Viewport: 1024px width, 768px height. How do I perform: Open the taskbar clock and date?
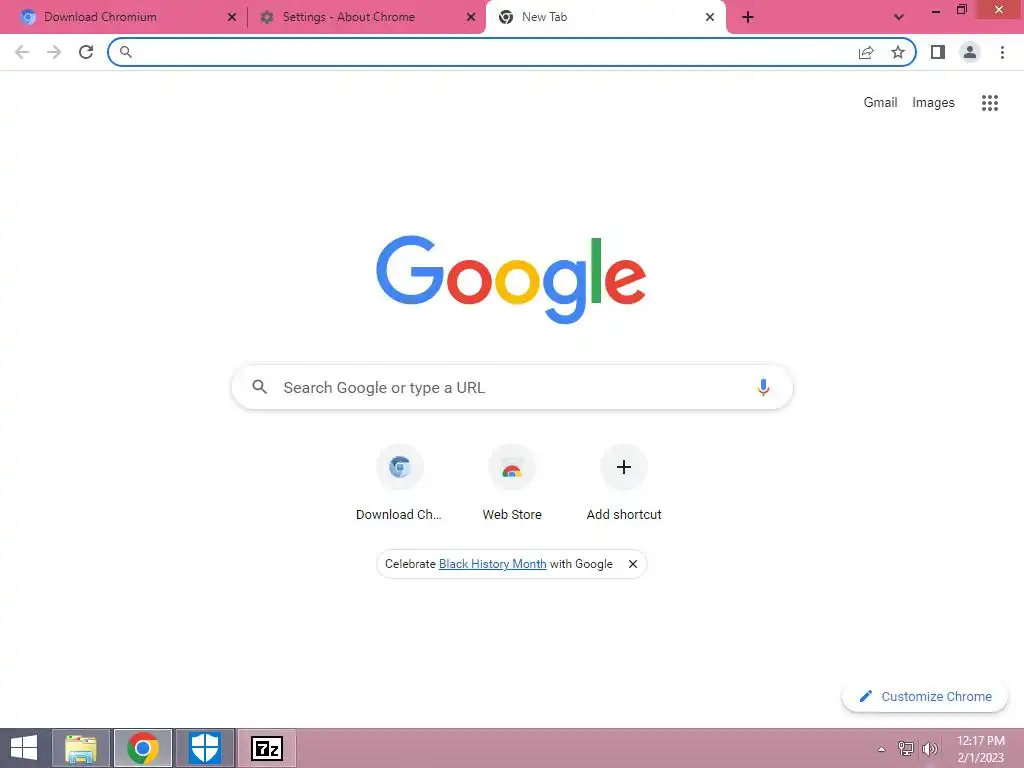tap(980, 749)
